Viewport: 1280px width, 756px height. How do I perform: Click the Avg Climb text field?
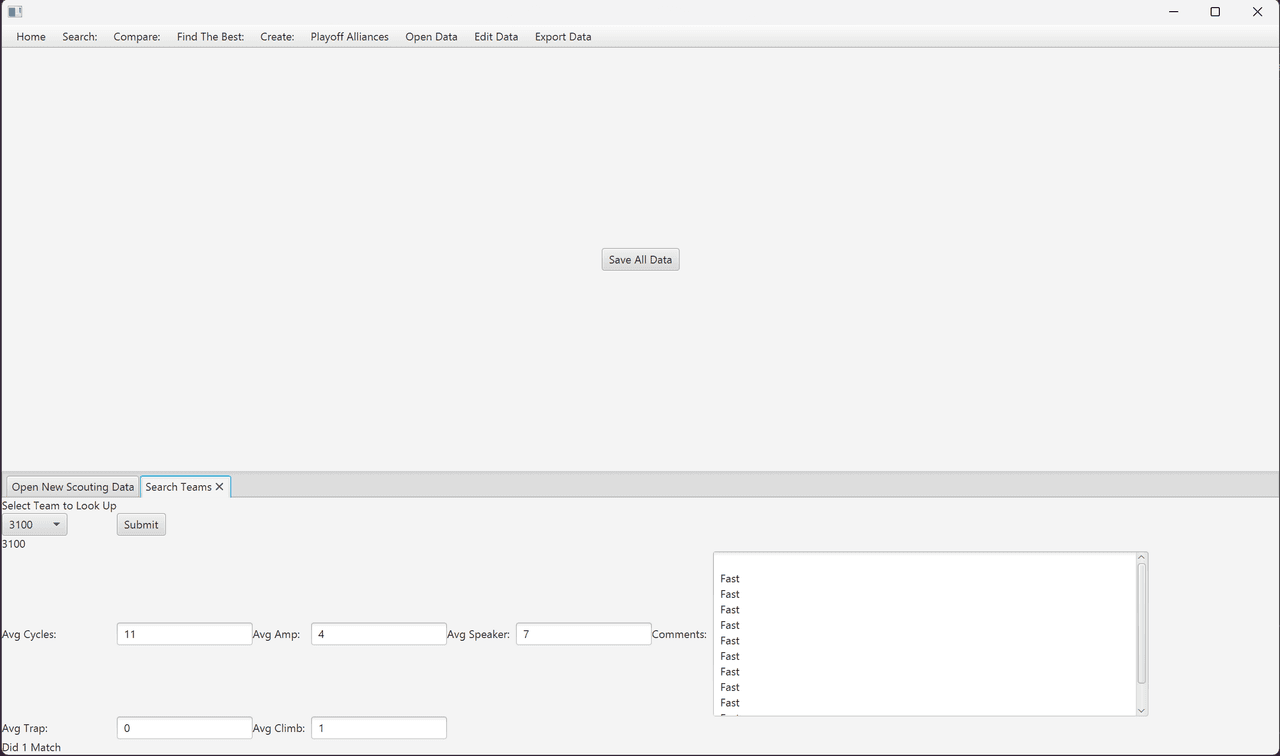pyautogui.click(x=378, y=728)
